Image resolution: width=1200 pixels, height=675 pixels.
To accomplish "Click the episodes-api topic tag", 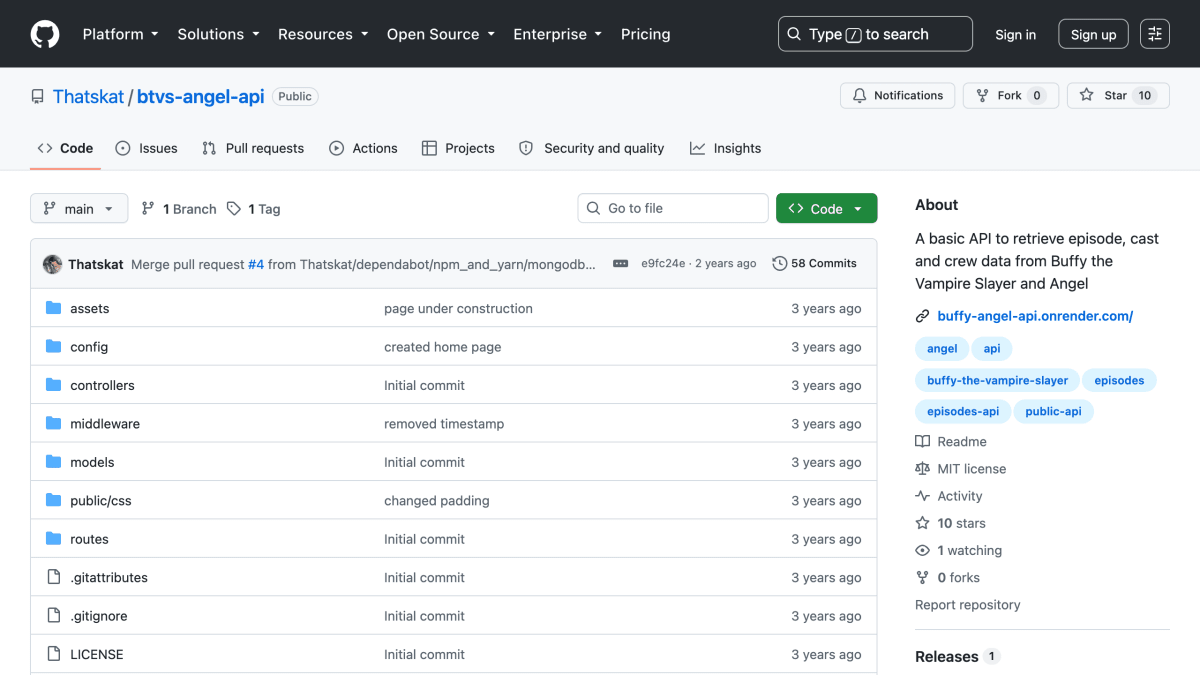I will [x=963, y=411].
